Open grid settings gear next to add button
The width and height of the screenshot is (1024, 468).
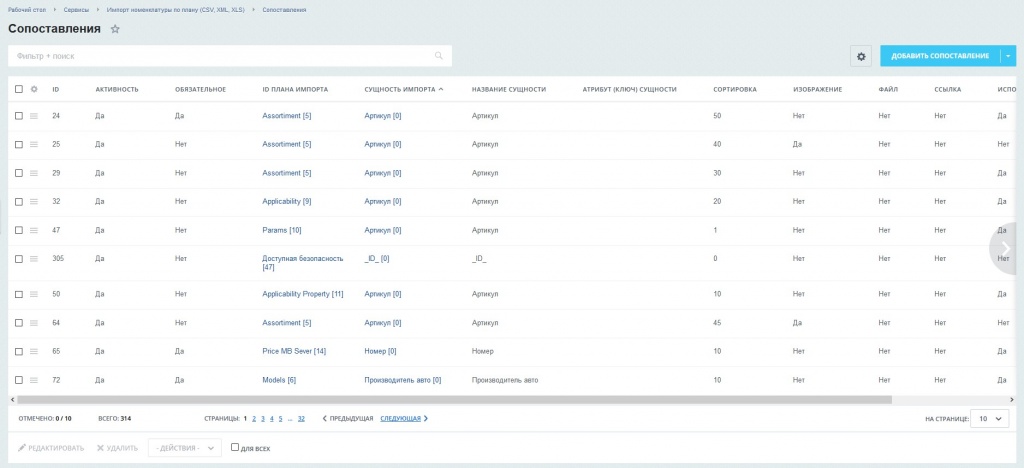tap(861, 56)
